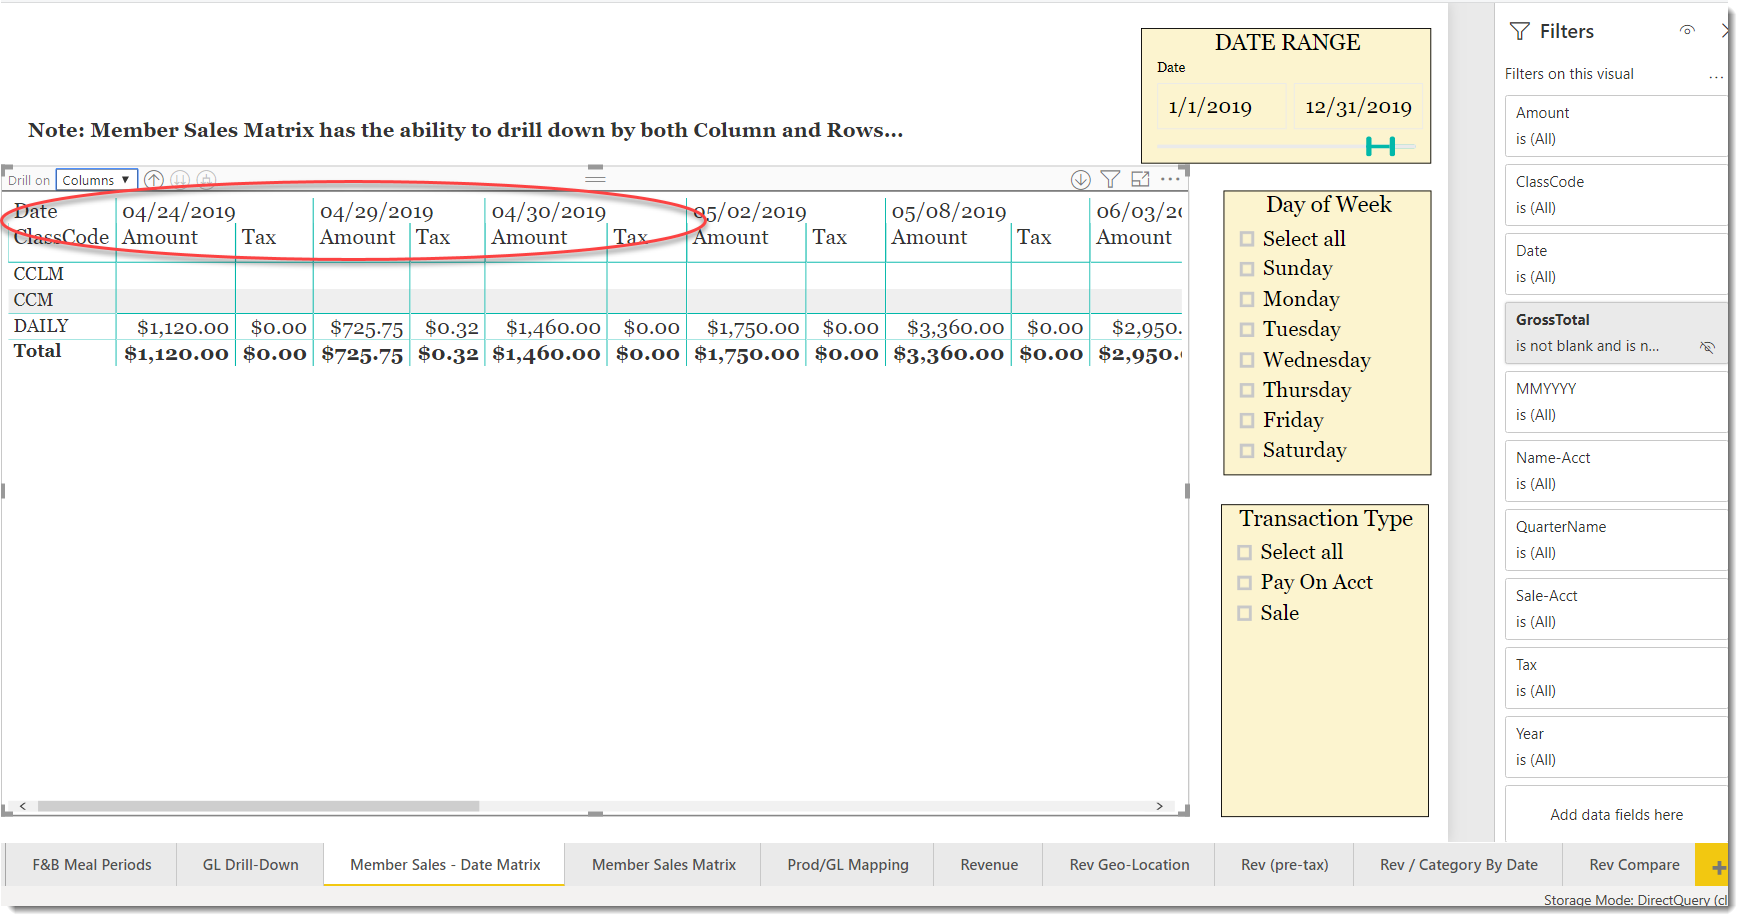Open the matrix visual's more options ellipsis
1743x921 pixels.
(1170, 179)
